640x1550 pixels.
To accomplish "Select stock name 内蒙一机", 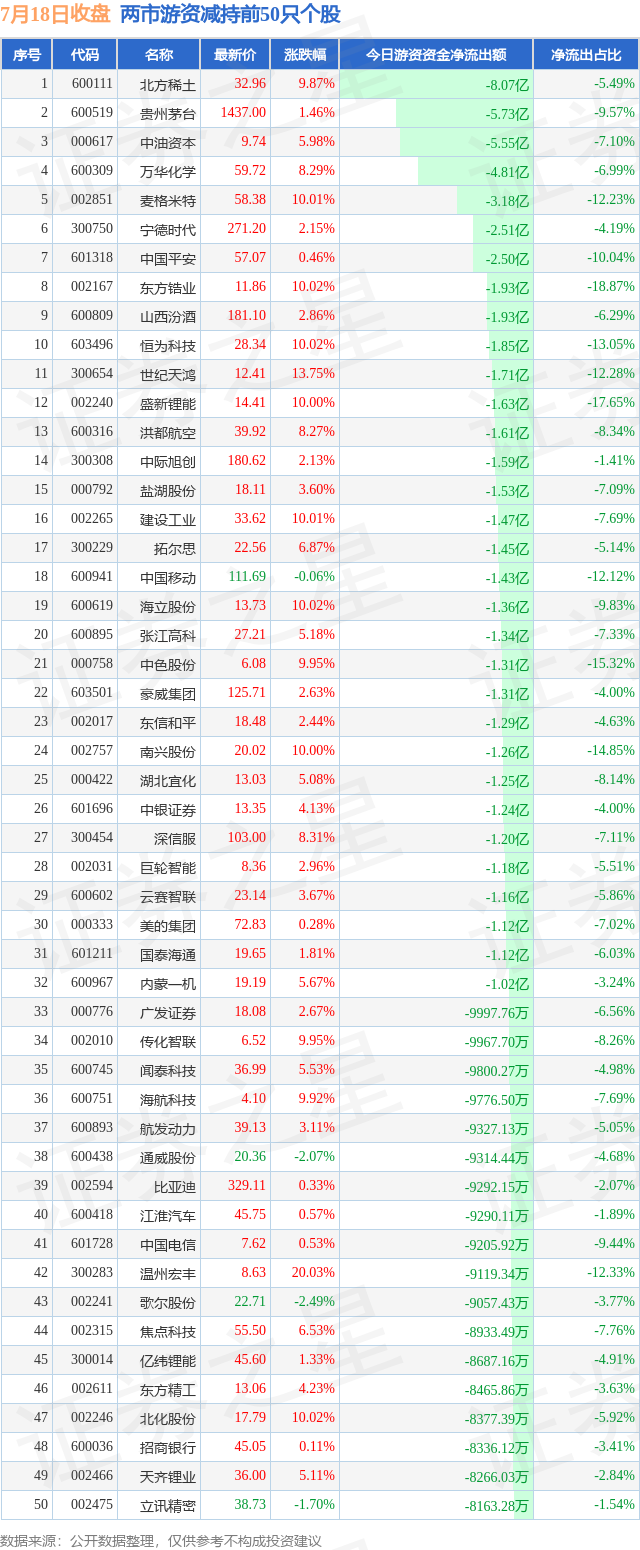I will pyautogui.click(x=168, y=983).
